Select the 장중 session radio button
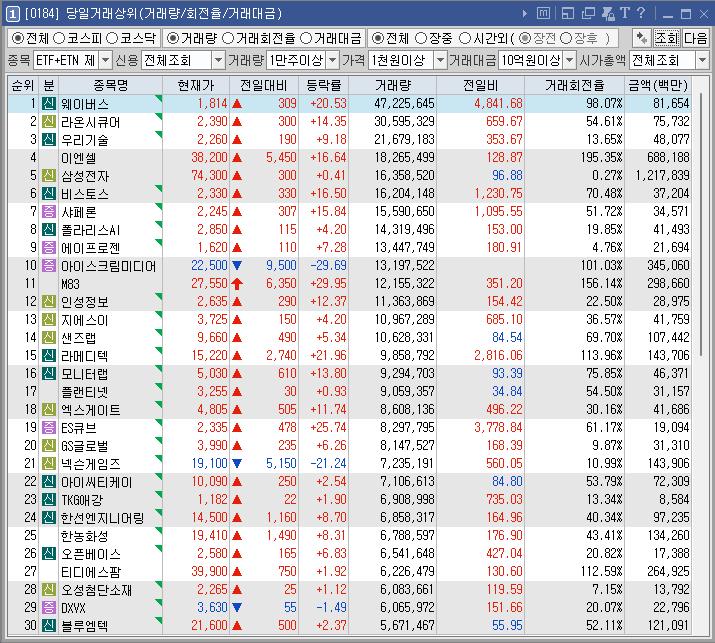The height and width of the screenshot is (643, 715). [x=421, y=38]
